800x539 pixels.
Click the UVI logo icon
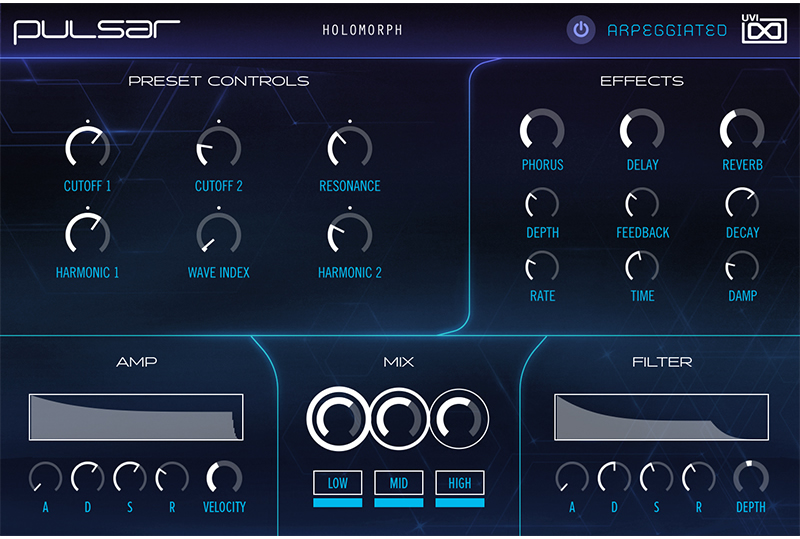click(x=764, y=29)
